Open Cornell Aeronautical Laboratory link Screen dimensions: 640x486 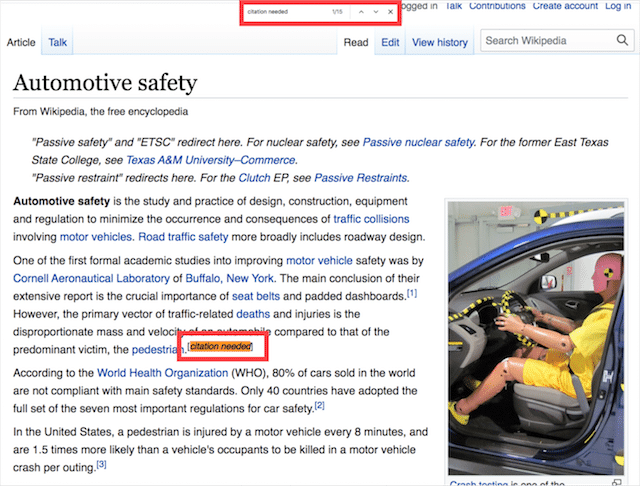[x=91, y=278]
